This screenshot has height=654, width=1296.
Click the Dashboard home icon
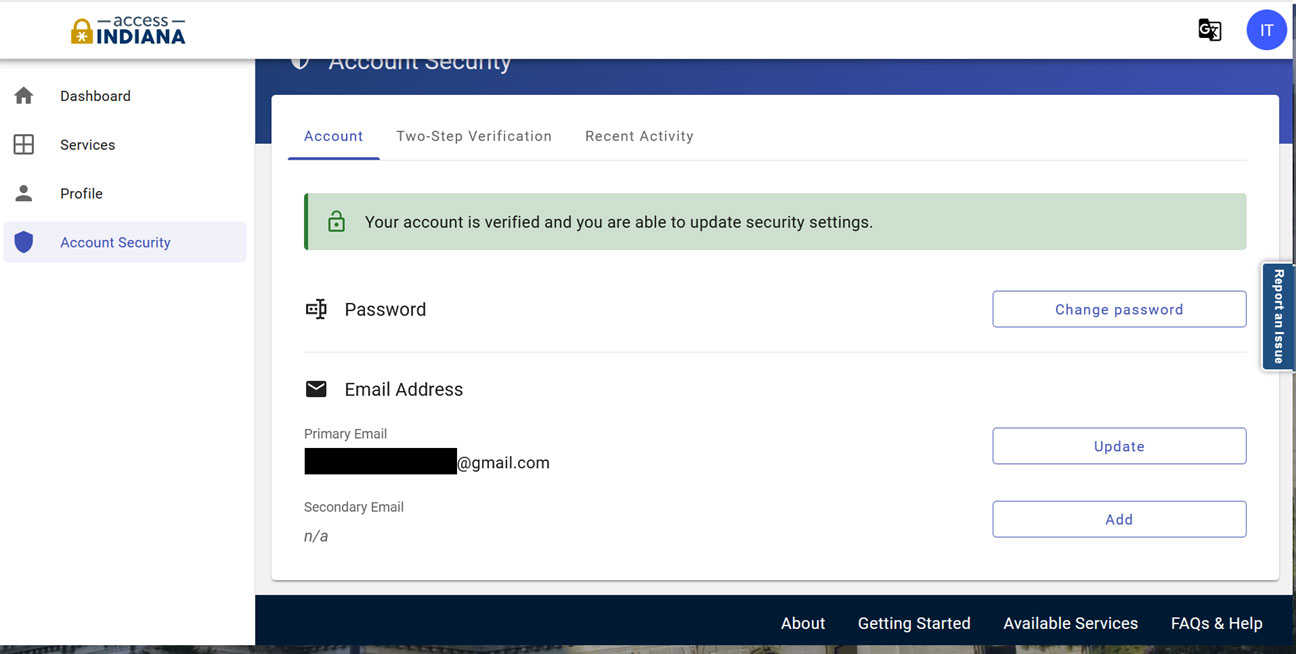tap(24, 96)
